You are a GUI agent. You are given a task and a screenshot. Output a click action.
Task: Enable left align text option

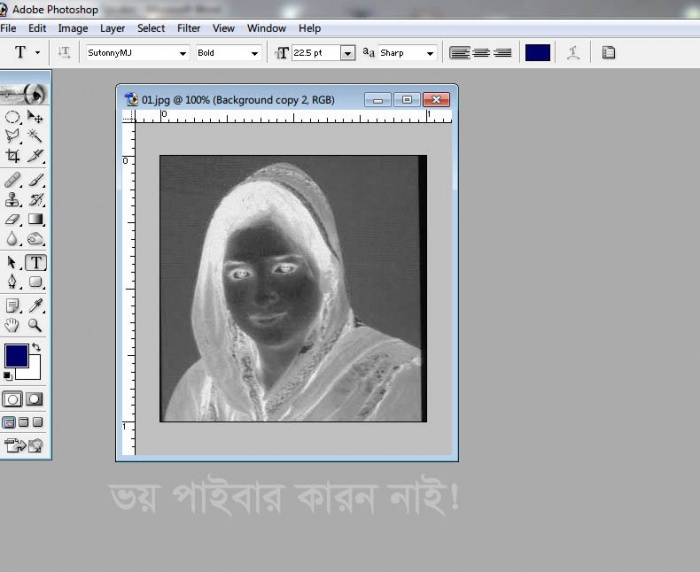[x=459, y=52]
